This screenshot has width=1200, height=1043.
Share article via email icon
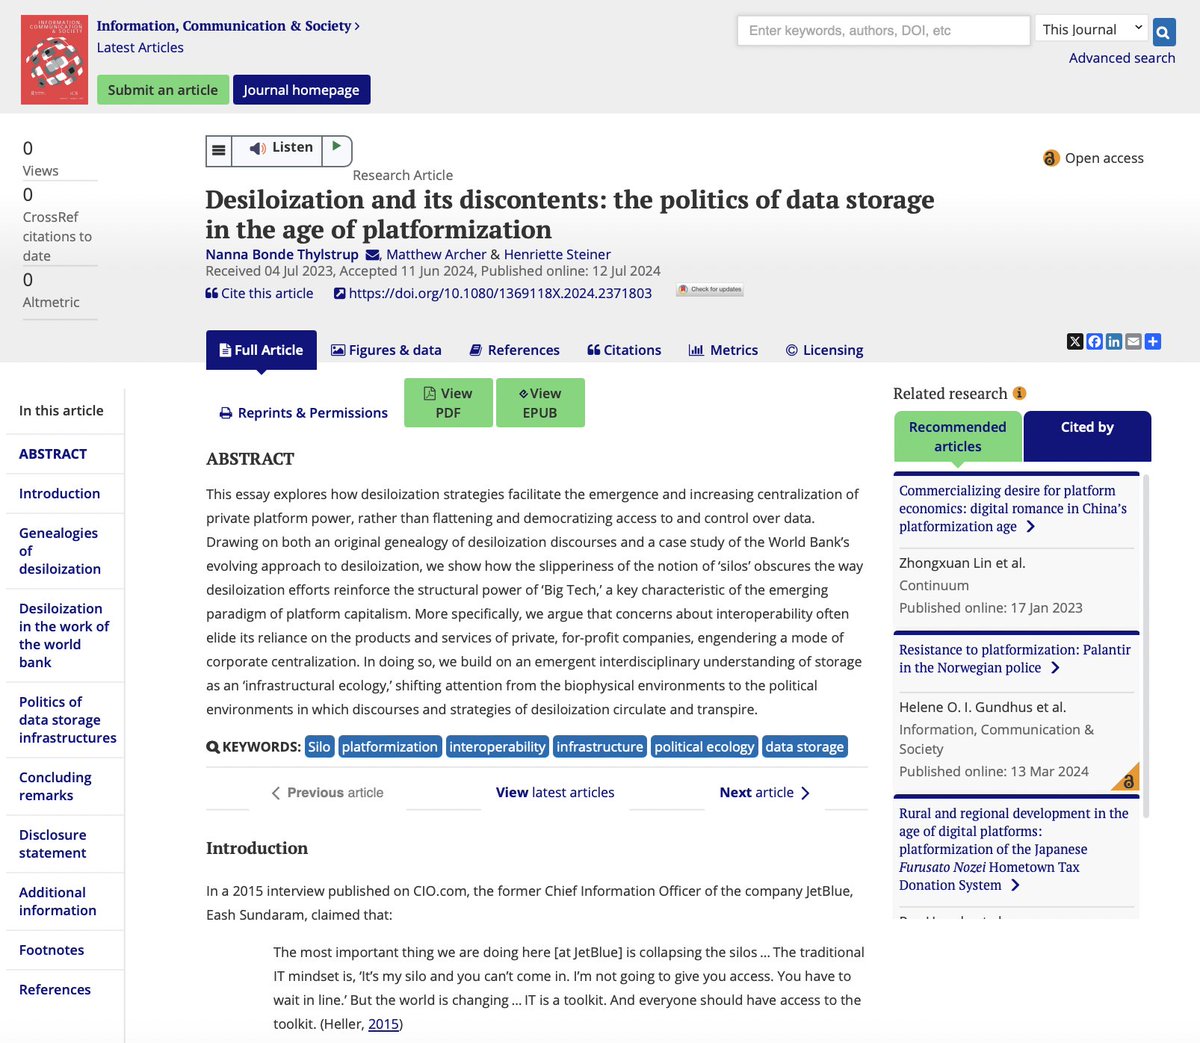tap(1133, 342)
